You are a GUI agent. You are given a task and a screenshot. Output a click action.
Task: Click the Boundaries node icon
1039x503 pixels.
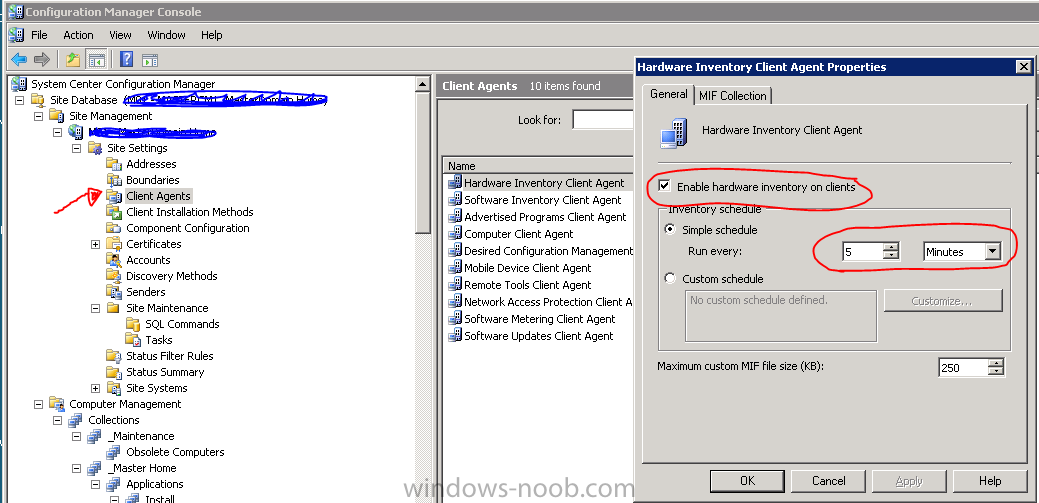pos(115,180)
